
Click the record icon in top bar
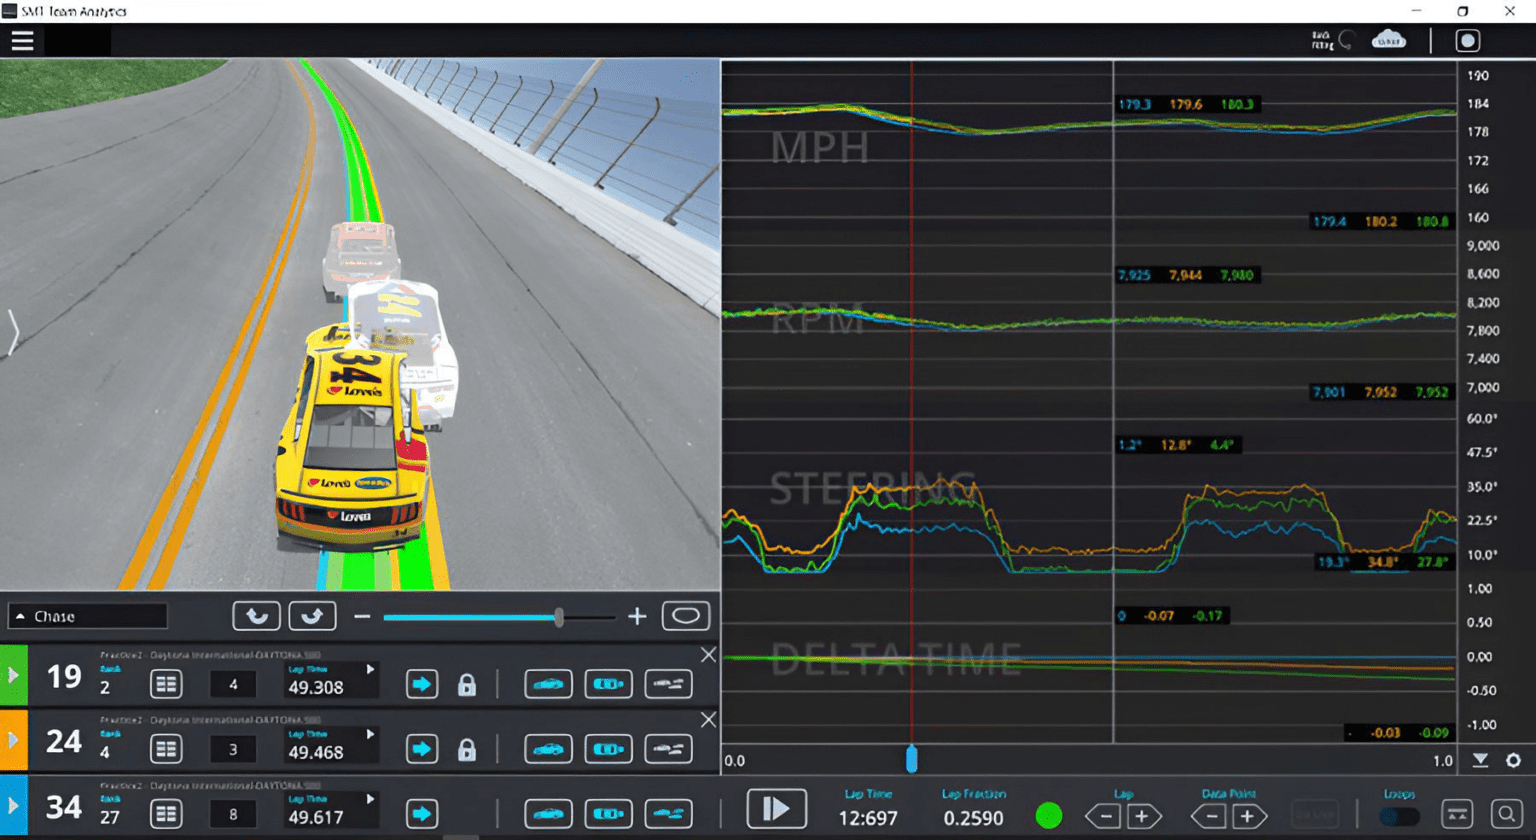click(1467, 41)
